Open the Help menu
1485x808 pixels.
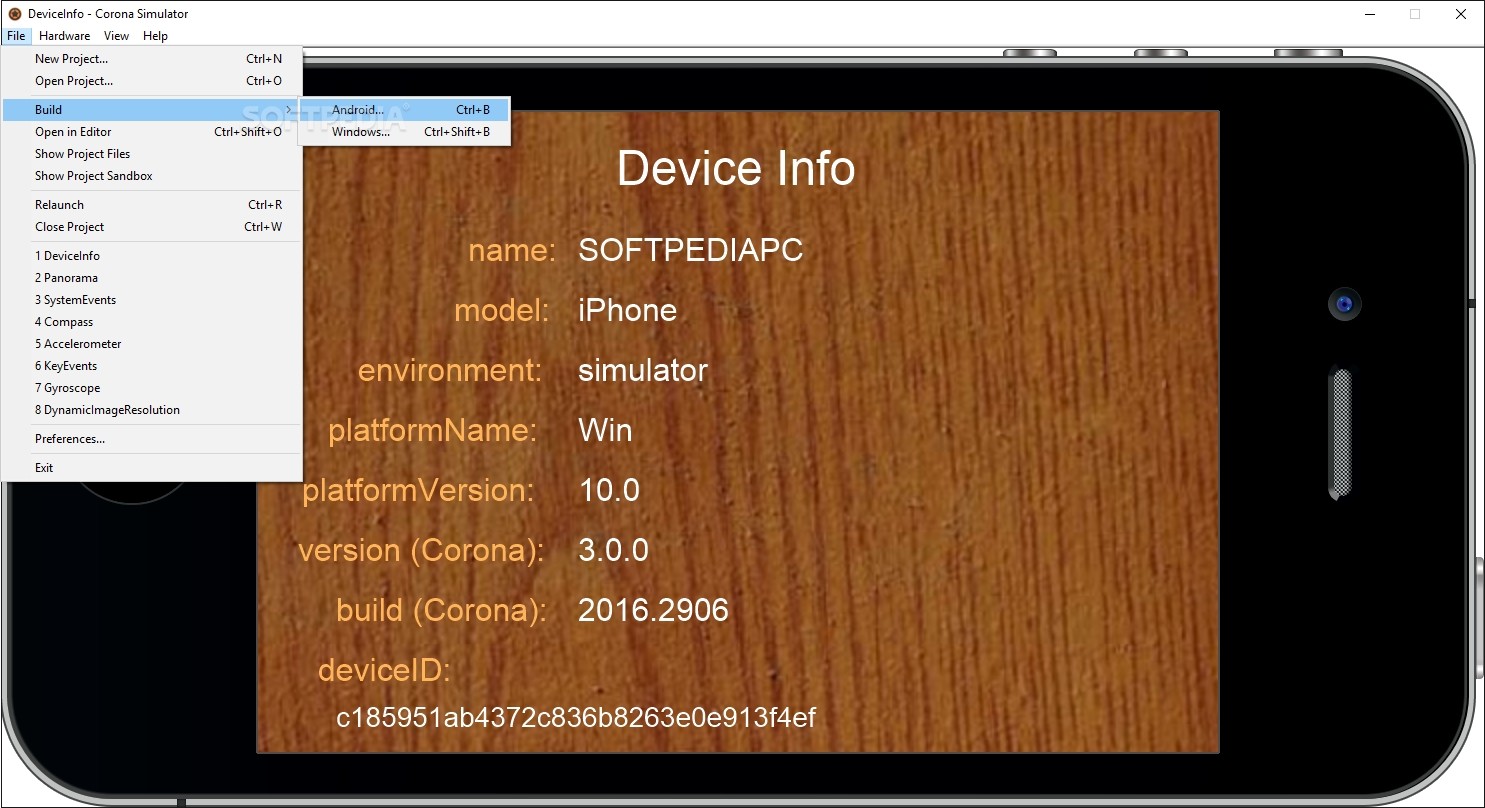pos(155,36)
